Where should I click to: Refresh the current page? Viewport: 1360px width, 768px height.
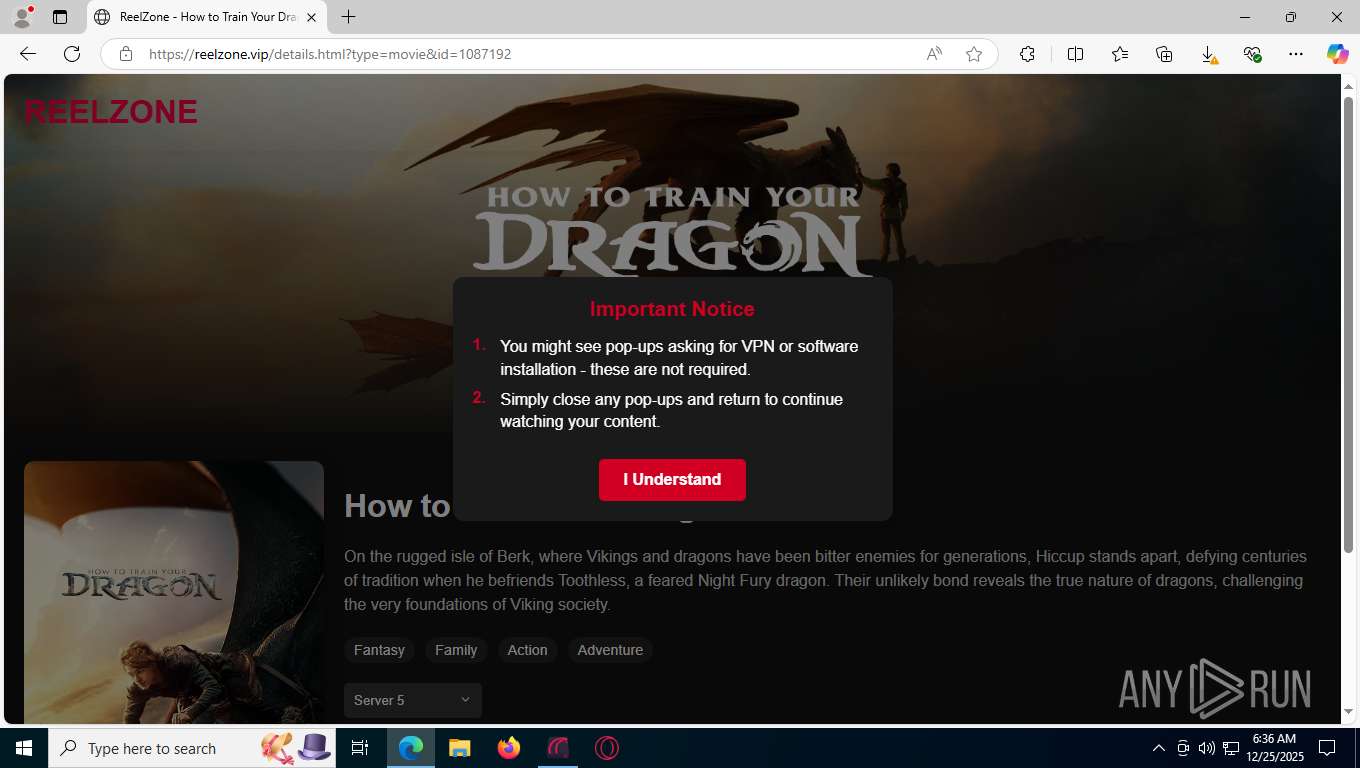[72, 54]
